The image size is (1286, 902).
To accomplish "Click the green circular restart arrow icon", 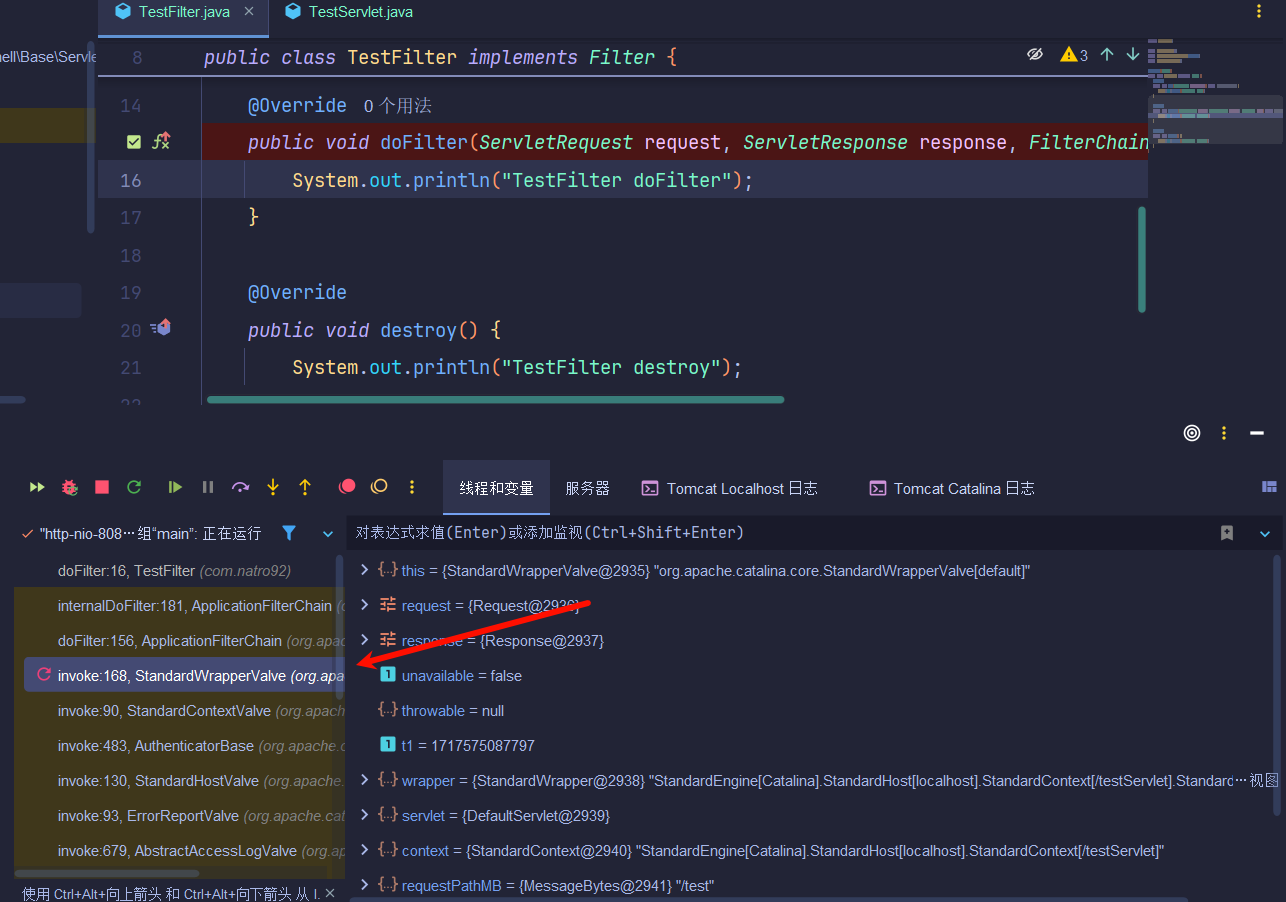I will tap(134, 487).
